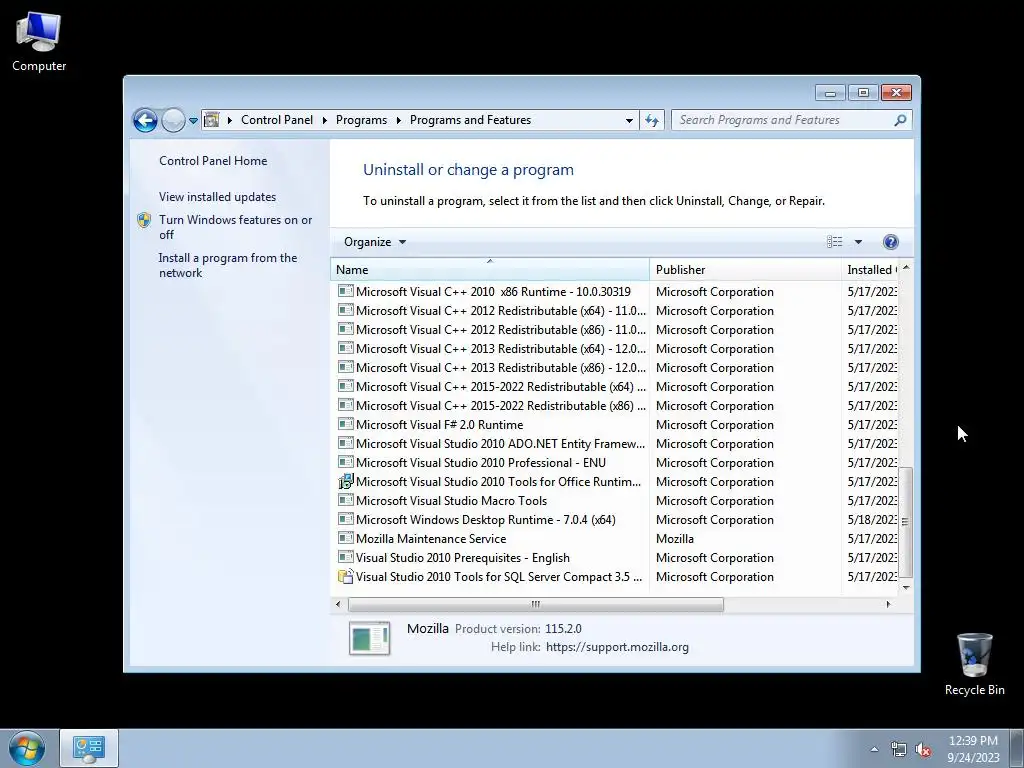This screenshot has width=1024, height=768.
Task: Expand arrow after Programs breadcrumb
Action: point(398,120)
